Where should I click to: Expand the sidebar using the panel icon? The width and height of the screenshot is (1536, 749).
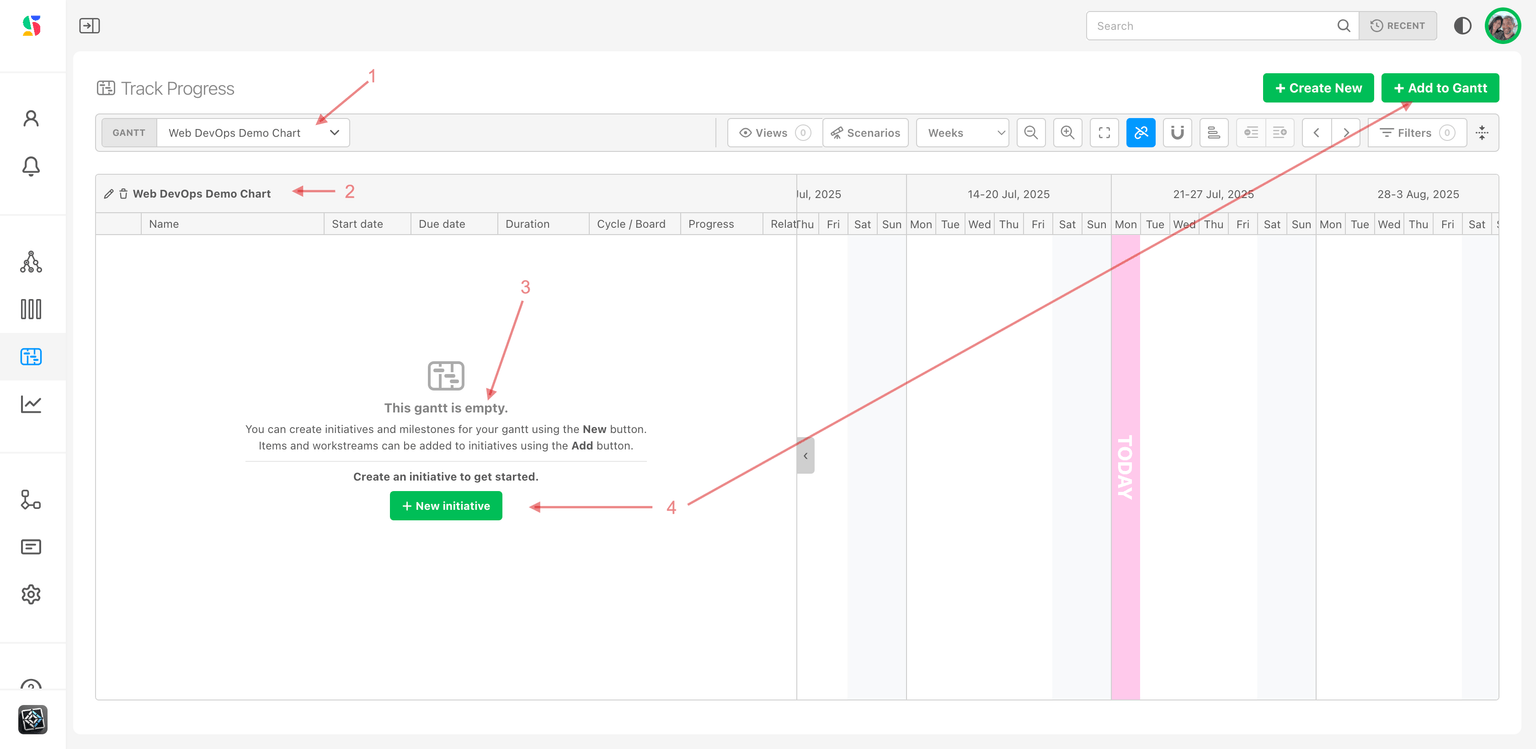click(x=89, y=26)
